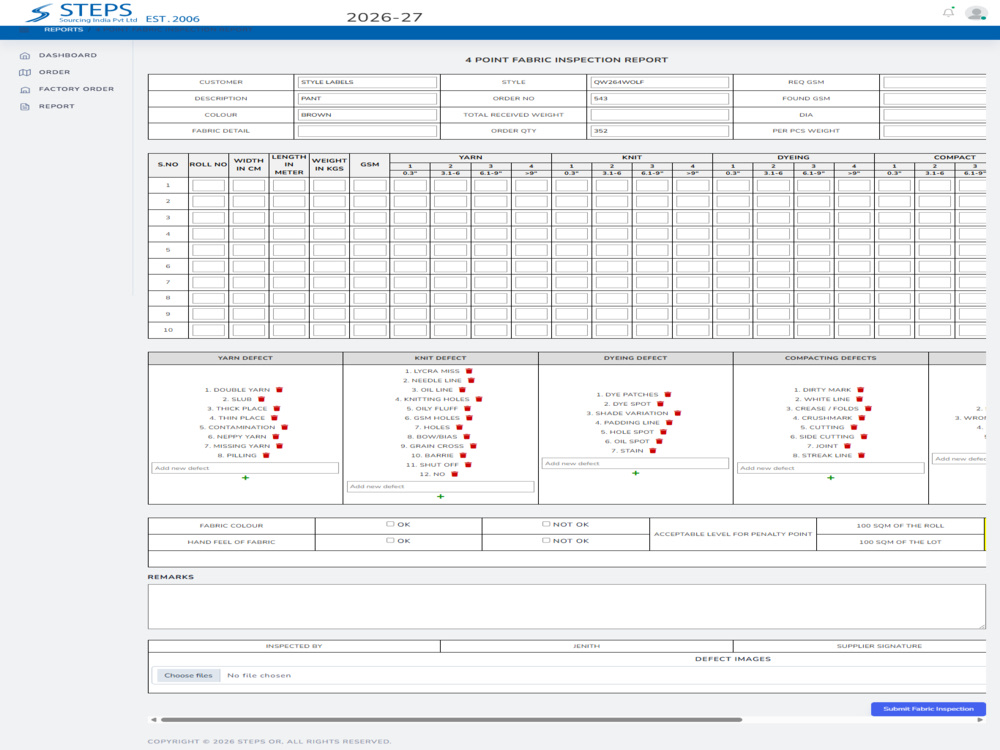Click the Description field showing PANT

pyautogui.click(x=367, y=99)
